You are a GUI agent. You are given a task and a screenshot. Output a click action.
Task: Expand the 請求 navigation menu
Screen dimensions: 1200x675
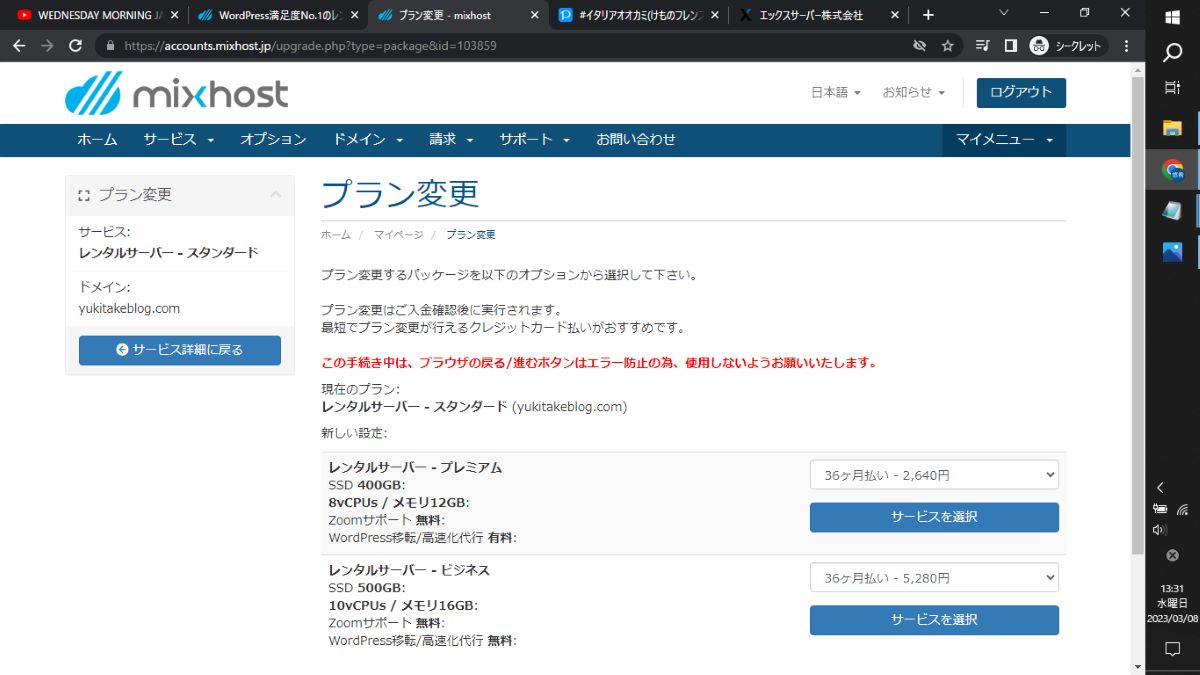(451, 140)
